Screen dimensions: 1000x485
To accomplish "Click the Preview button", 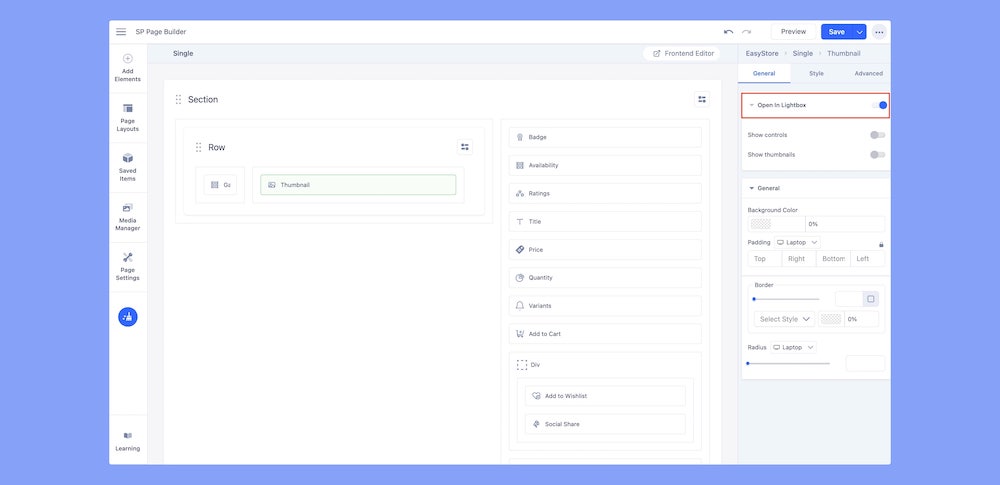I will coord(793,32).
